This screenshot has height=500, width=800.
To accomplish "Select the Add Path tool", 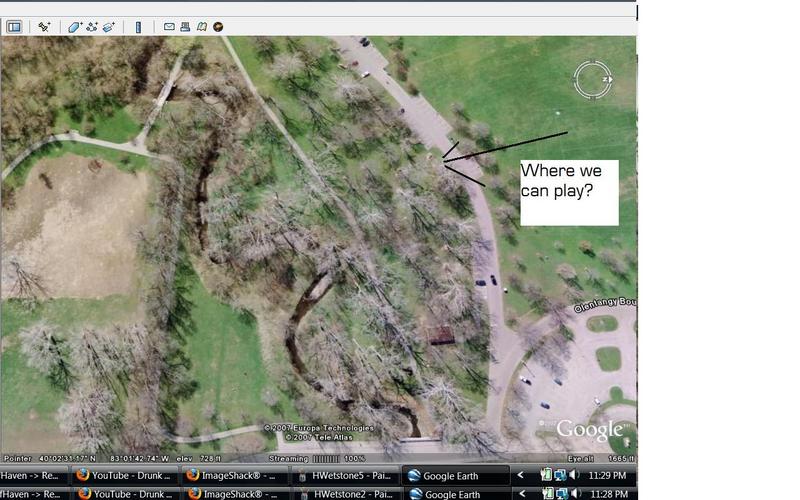I will point(92,27).
